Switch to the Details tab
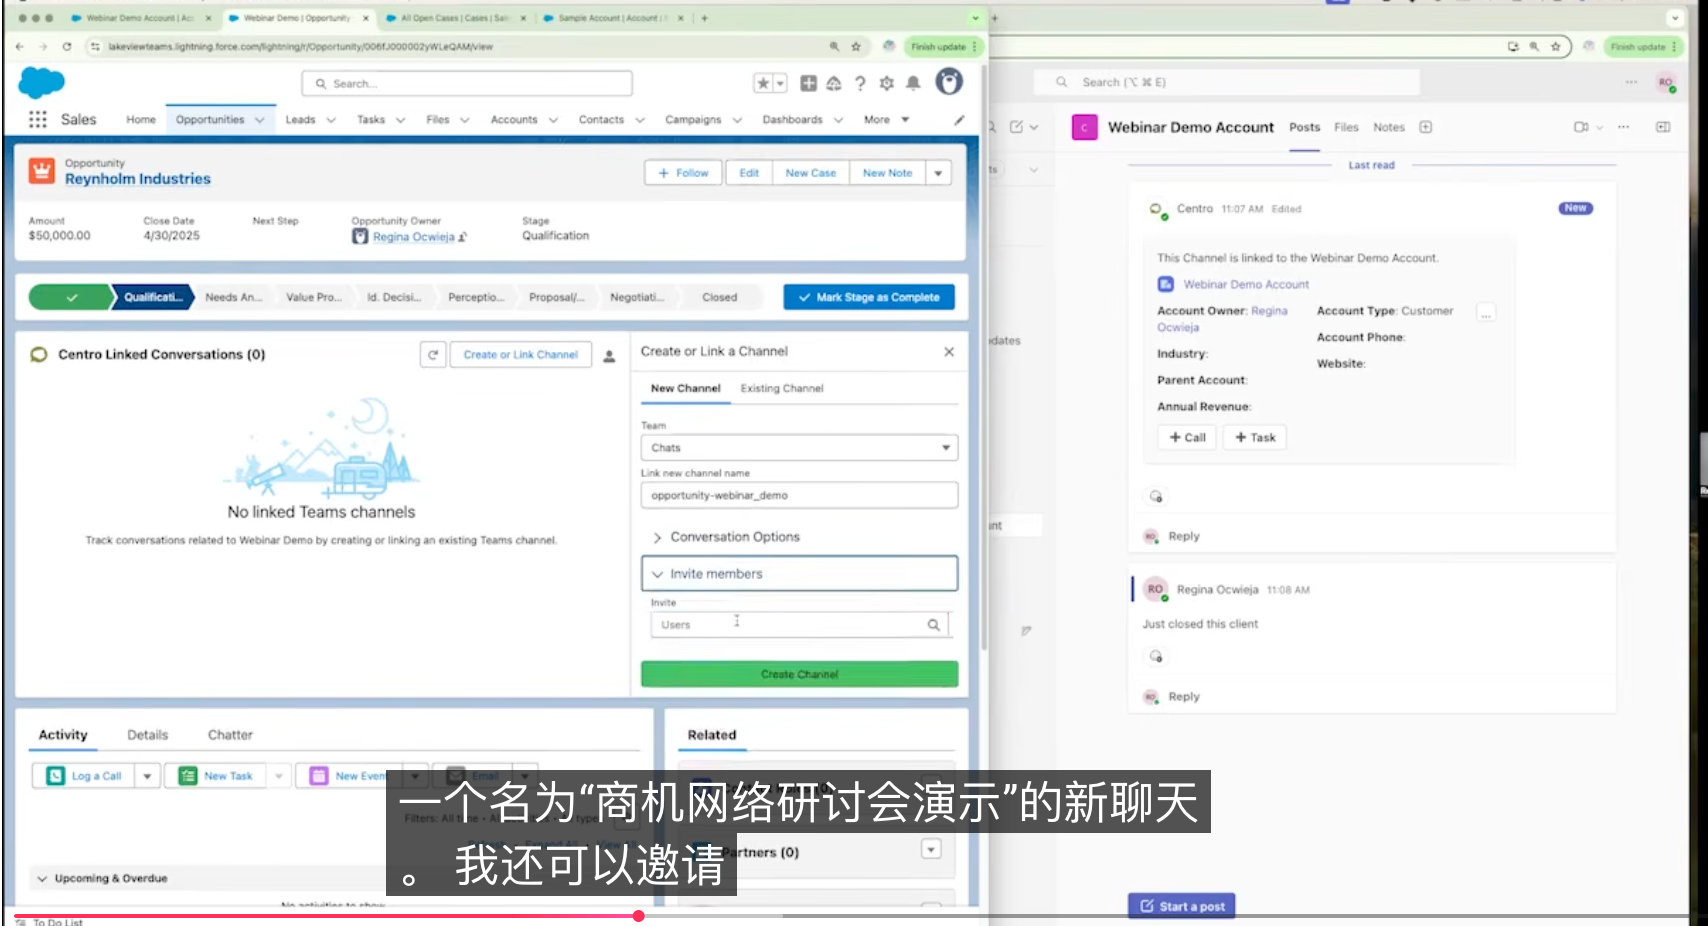Screen dimensions: 1708x926 click(148, 735)
